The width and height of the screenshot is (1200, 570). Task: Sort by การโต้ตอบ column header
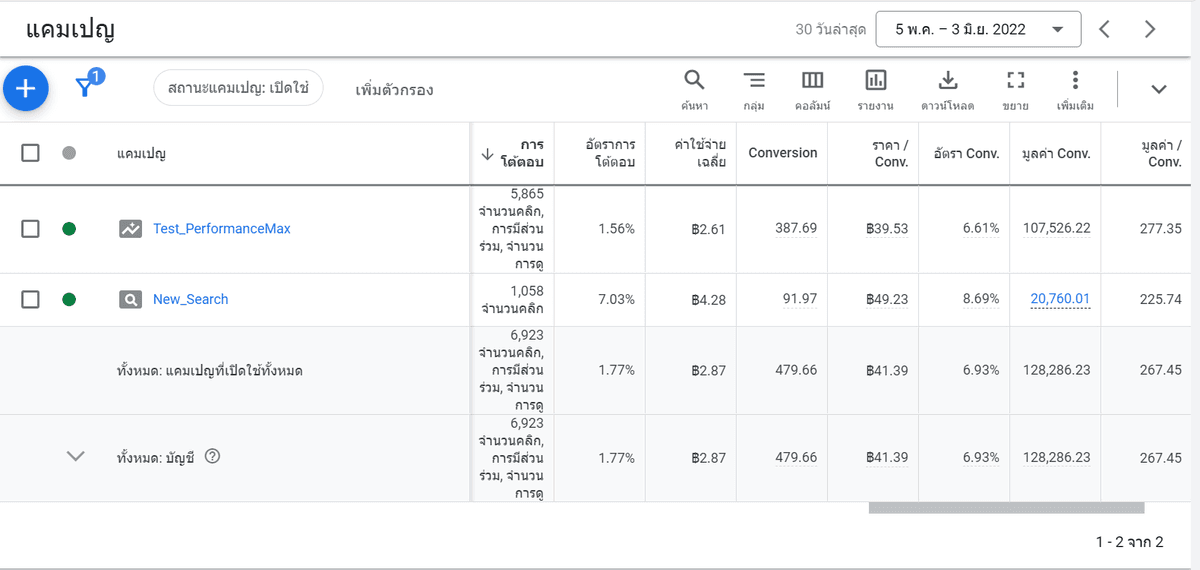[520, 153]
